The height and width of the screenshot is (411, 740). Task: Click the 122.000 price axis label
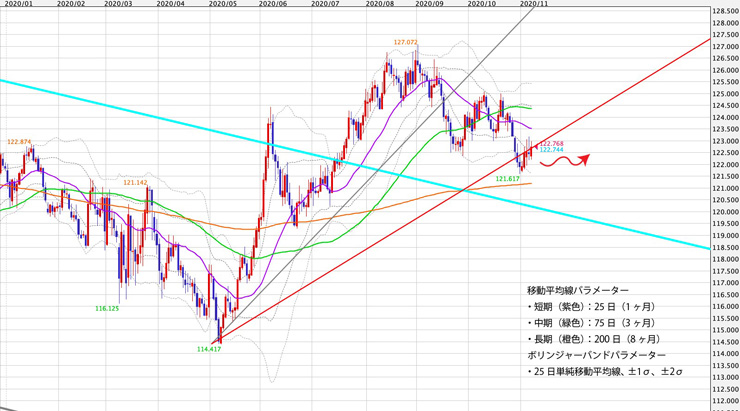click(726, 165)
